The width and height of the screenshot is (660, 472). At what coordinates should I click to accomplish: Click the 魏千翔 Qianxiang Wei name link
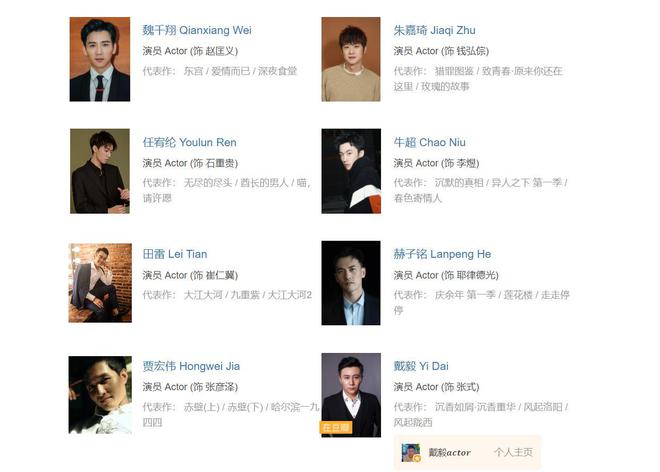[197, 30]
